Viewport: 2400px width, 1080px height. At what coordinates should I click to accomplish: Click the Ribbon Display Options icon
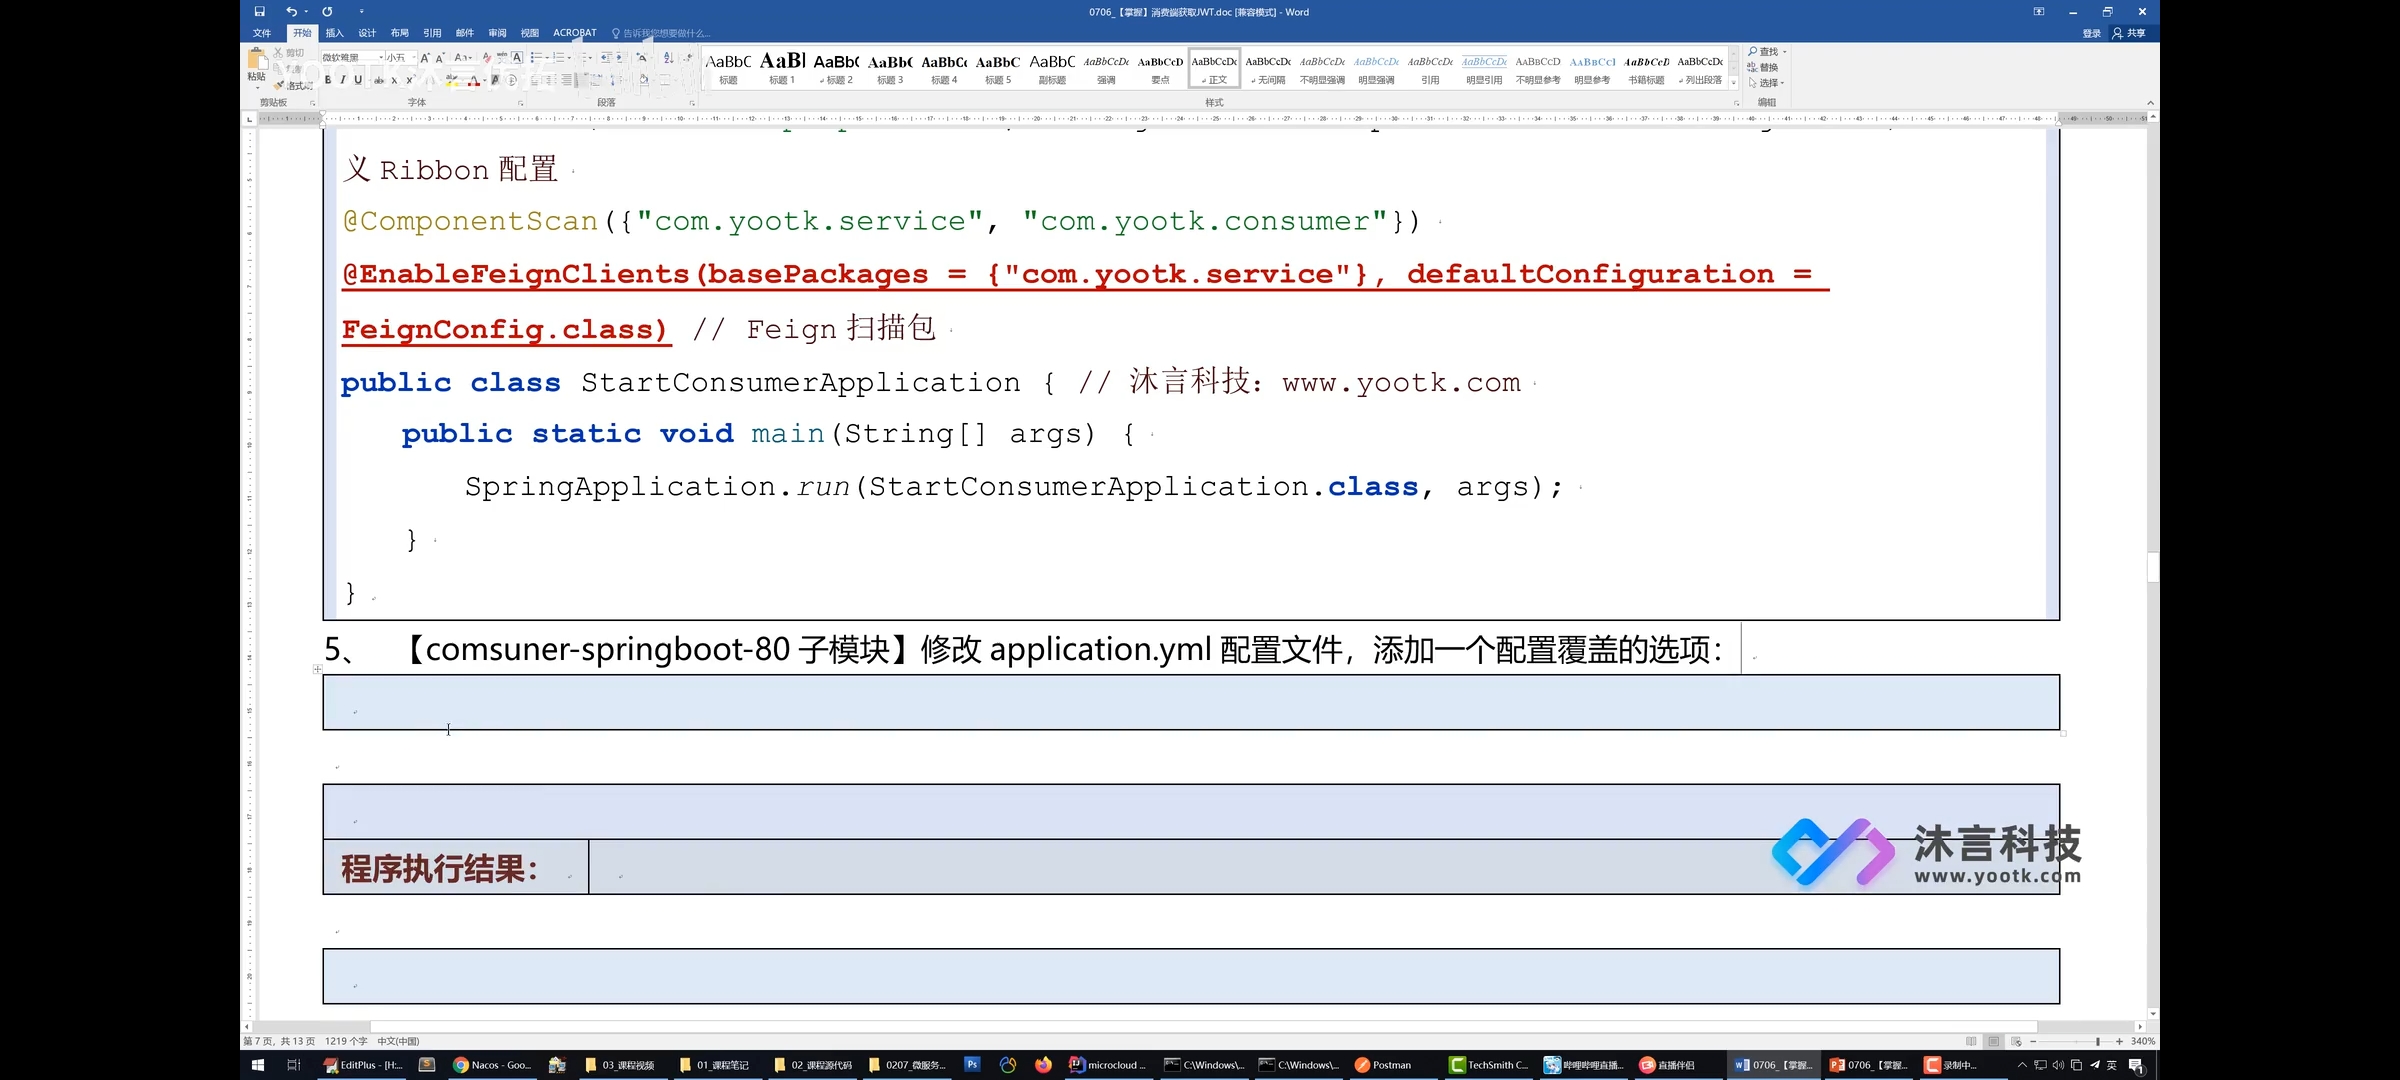(2039, 12)
